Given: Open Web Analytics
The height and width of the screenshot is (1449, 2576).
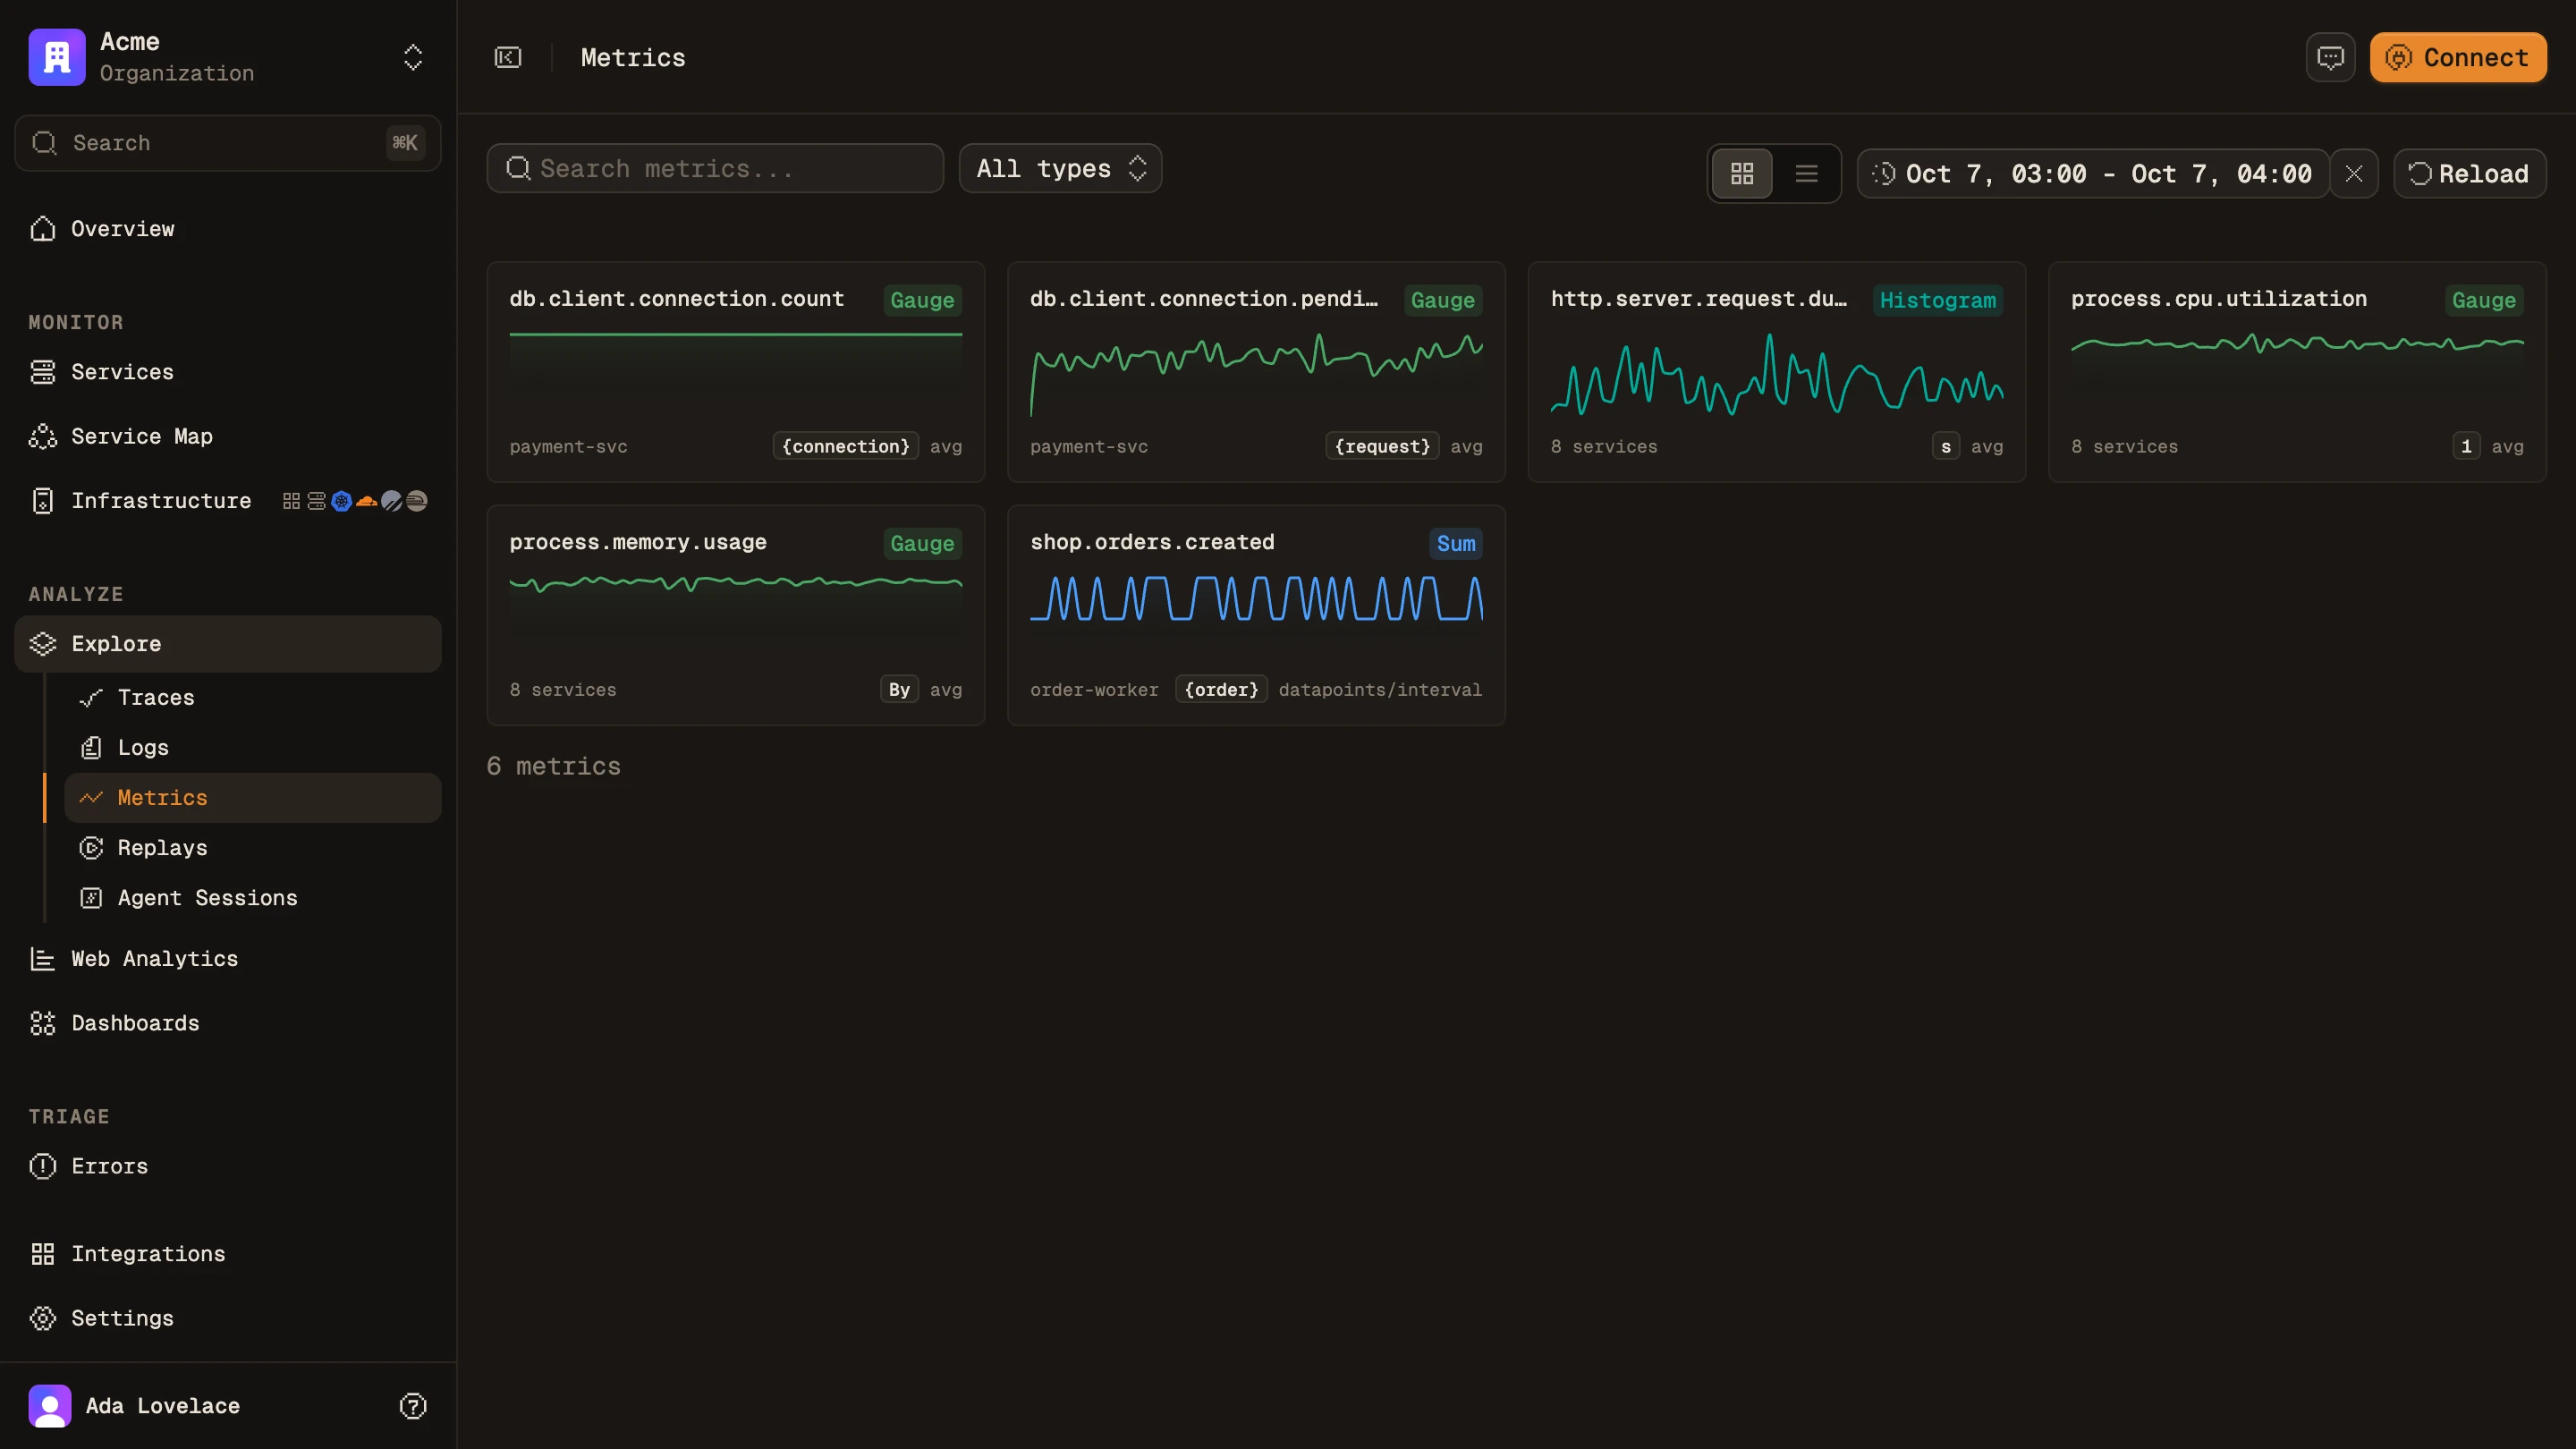Looking at the screenshot, I should tap(228, 959).
